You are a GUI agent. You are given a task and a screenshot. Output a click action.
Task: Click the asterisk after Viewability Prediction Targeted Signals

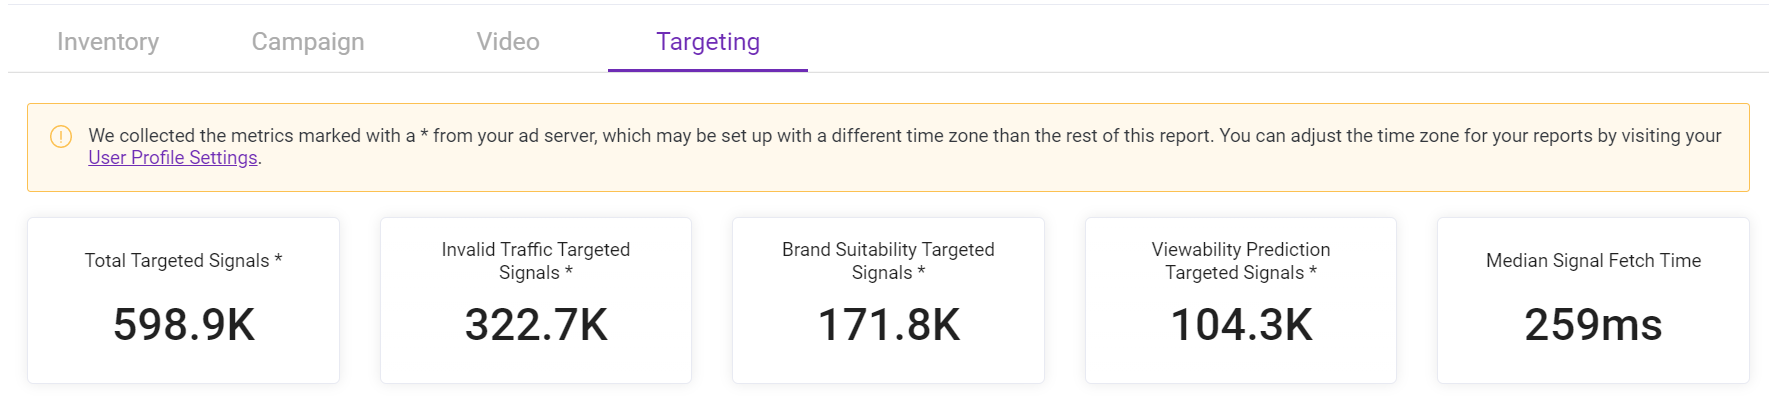1313,271
